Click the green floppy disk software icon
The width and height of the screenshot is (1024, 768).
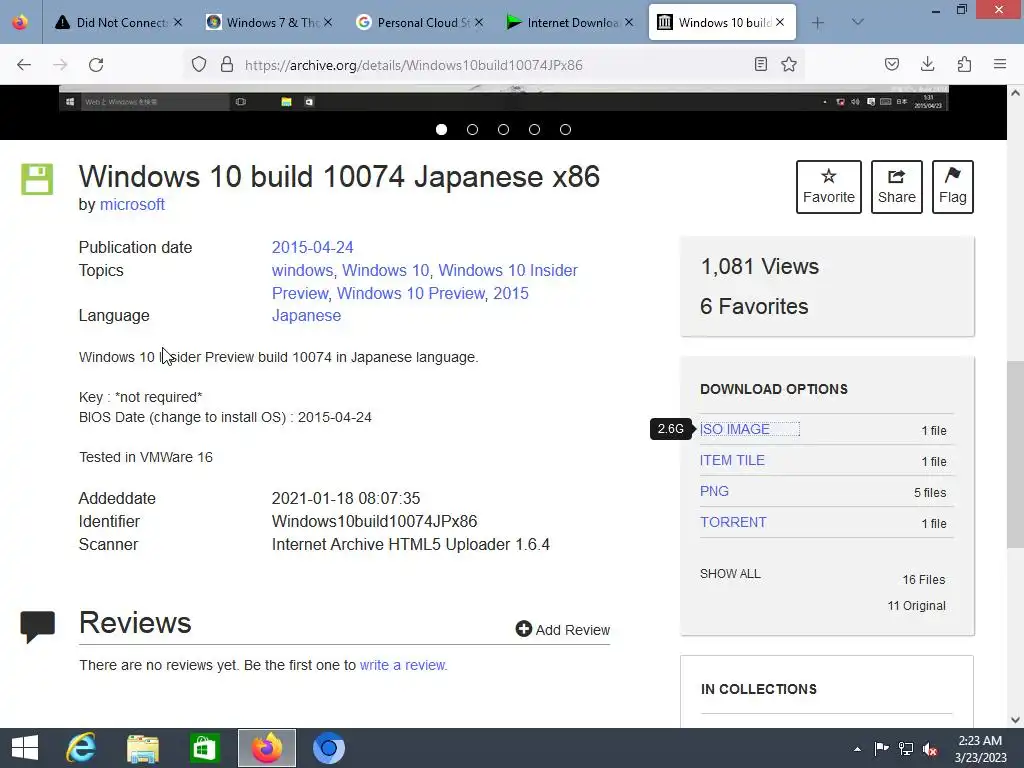(37, 178)
